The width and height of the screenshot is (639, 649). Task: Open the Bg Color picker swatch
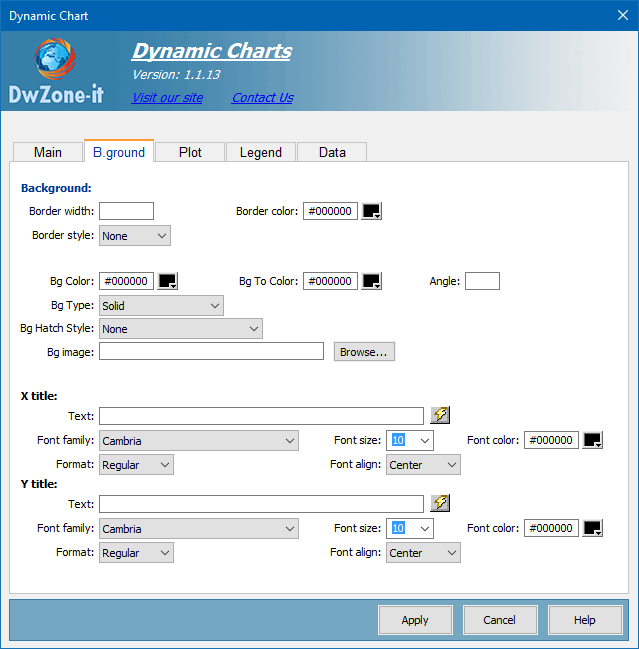(168, 282)
